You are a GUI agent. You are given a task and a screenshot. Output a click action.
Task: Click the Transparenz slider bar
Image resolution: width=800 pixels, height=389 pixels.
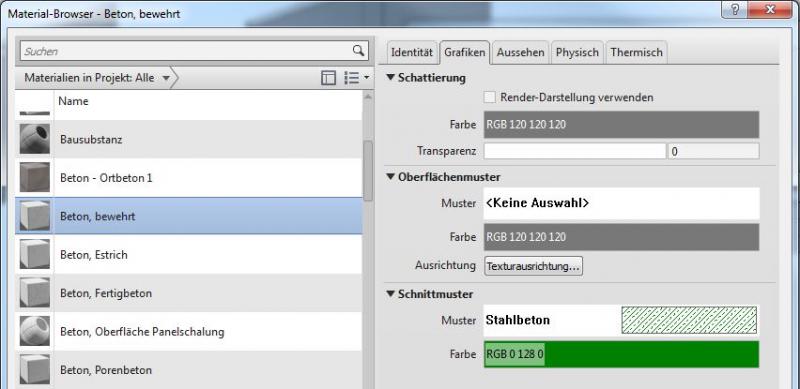pos(574,151)
